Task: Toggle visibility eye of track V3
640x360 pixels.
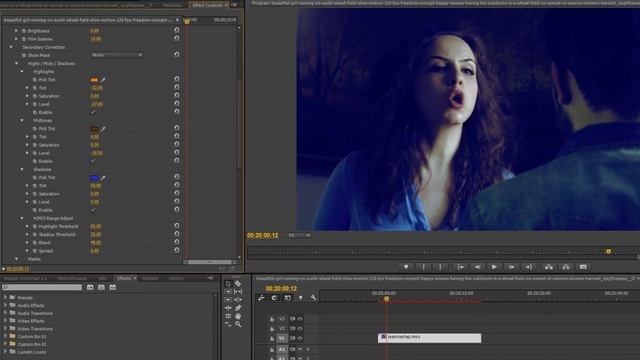Action: click(300, 319)
